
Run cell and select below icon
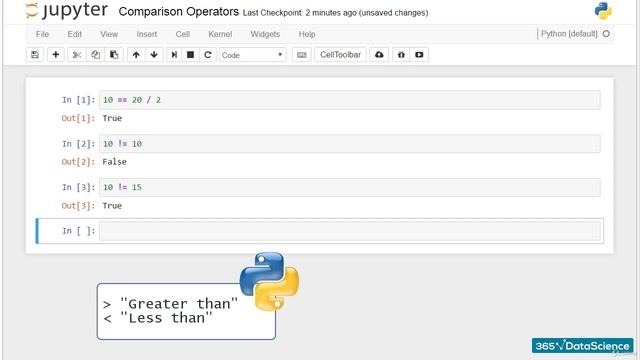[174, 55]
